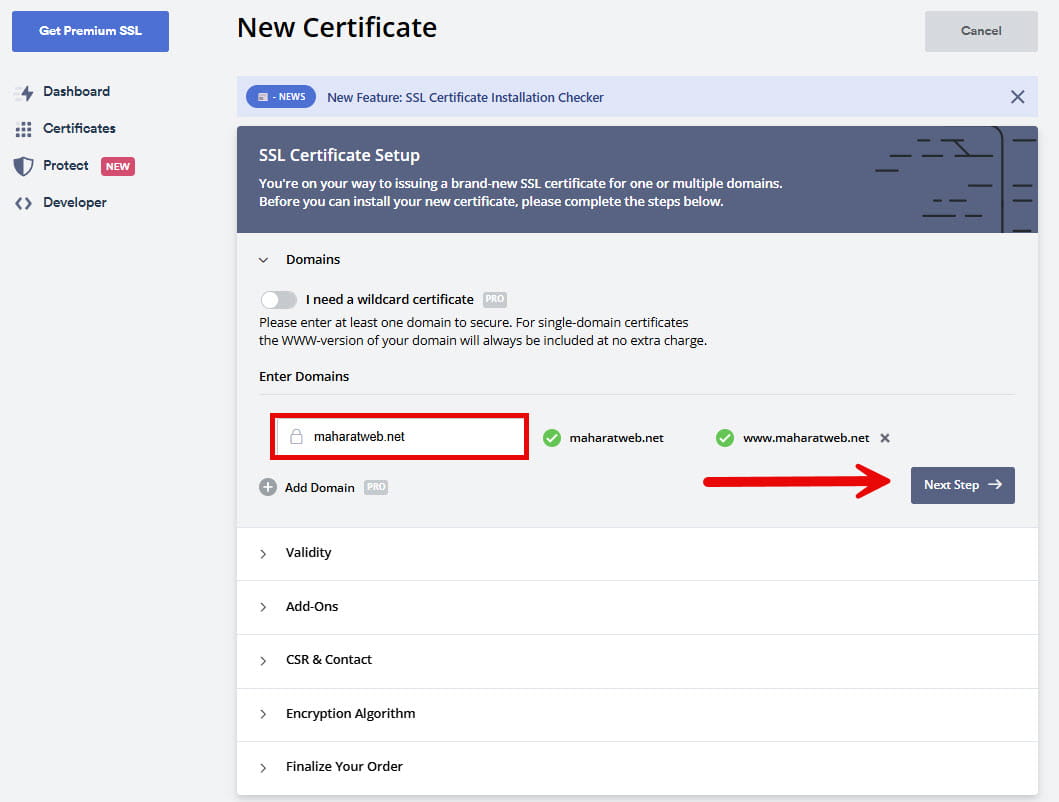Cancel the new certificate
The width and height of the screenshot is (1059, 802).
pos(981,31)
